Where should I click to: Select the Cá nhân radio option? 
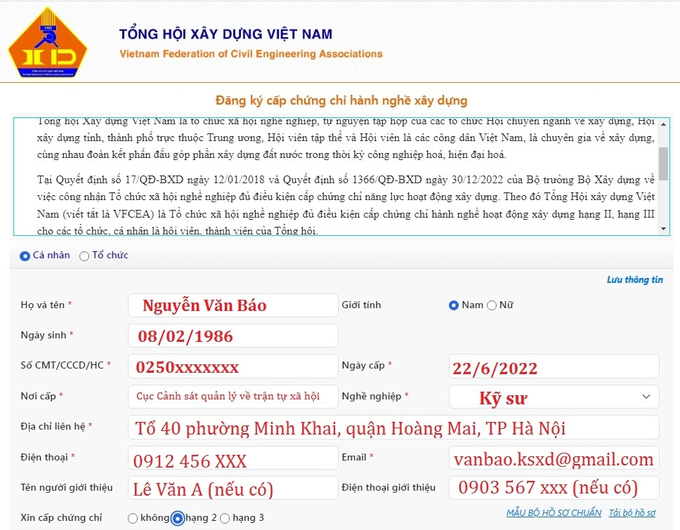(25, 256)
